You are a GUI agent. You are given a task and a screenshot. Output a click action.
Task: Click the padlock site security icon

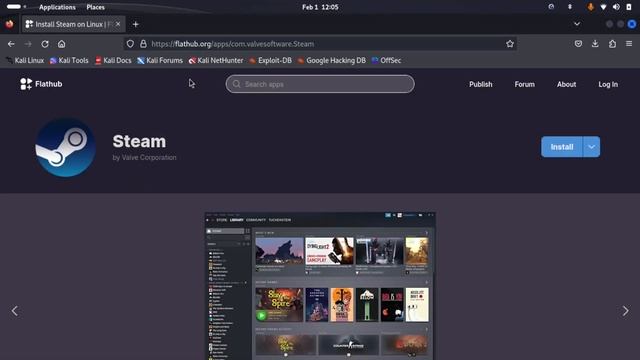(x=143, y=44)
